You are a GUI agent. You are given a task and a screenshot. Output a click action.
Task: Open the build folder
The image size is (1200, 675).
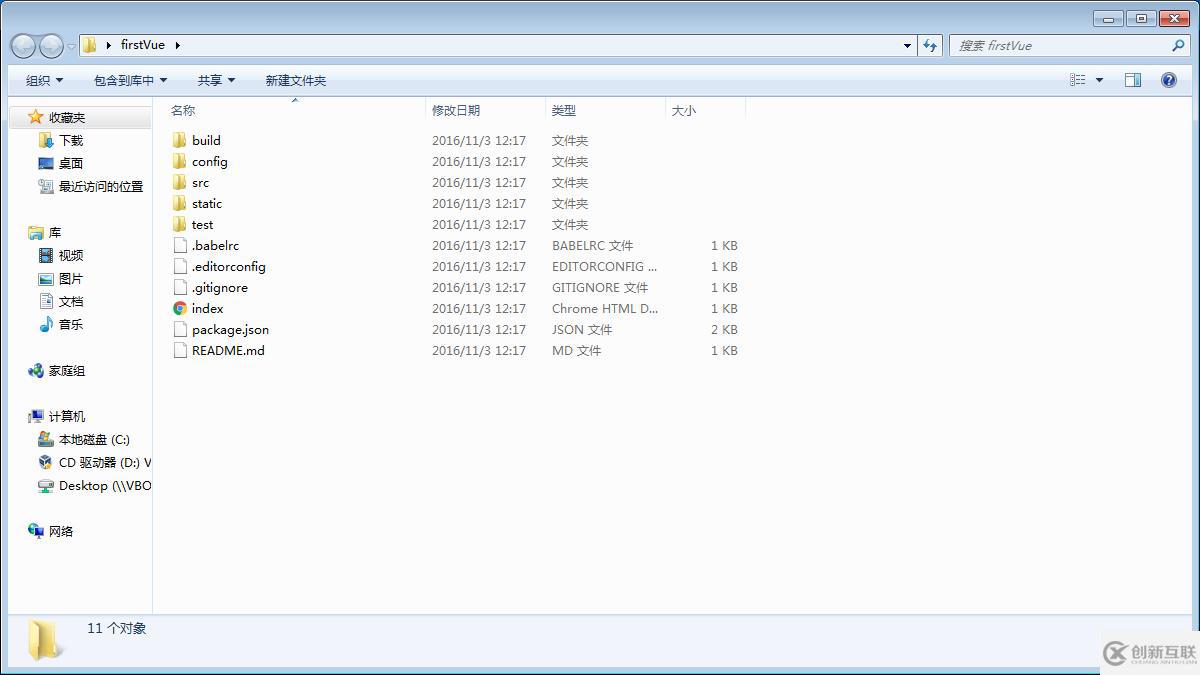pos(206,140)
